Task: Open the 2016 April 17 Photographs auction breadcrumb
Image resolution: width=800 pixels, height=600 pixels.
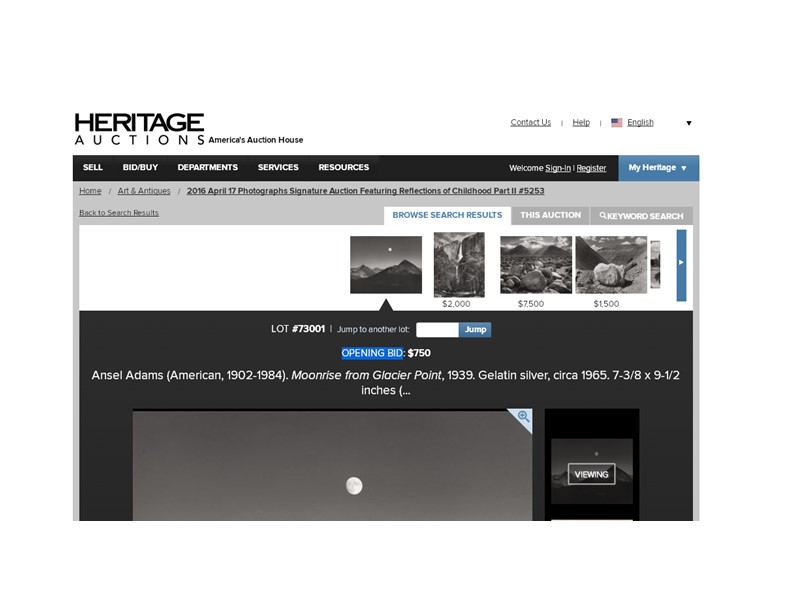Action: point(365,191)
